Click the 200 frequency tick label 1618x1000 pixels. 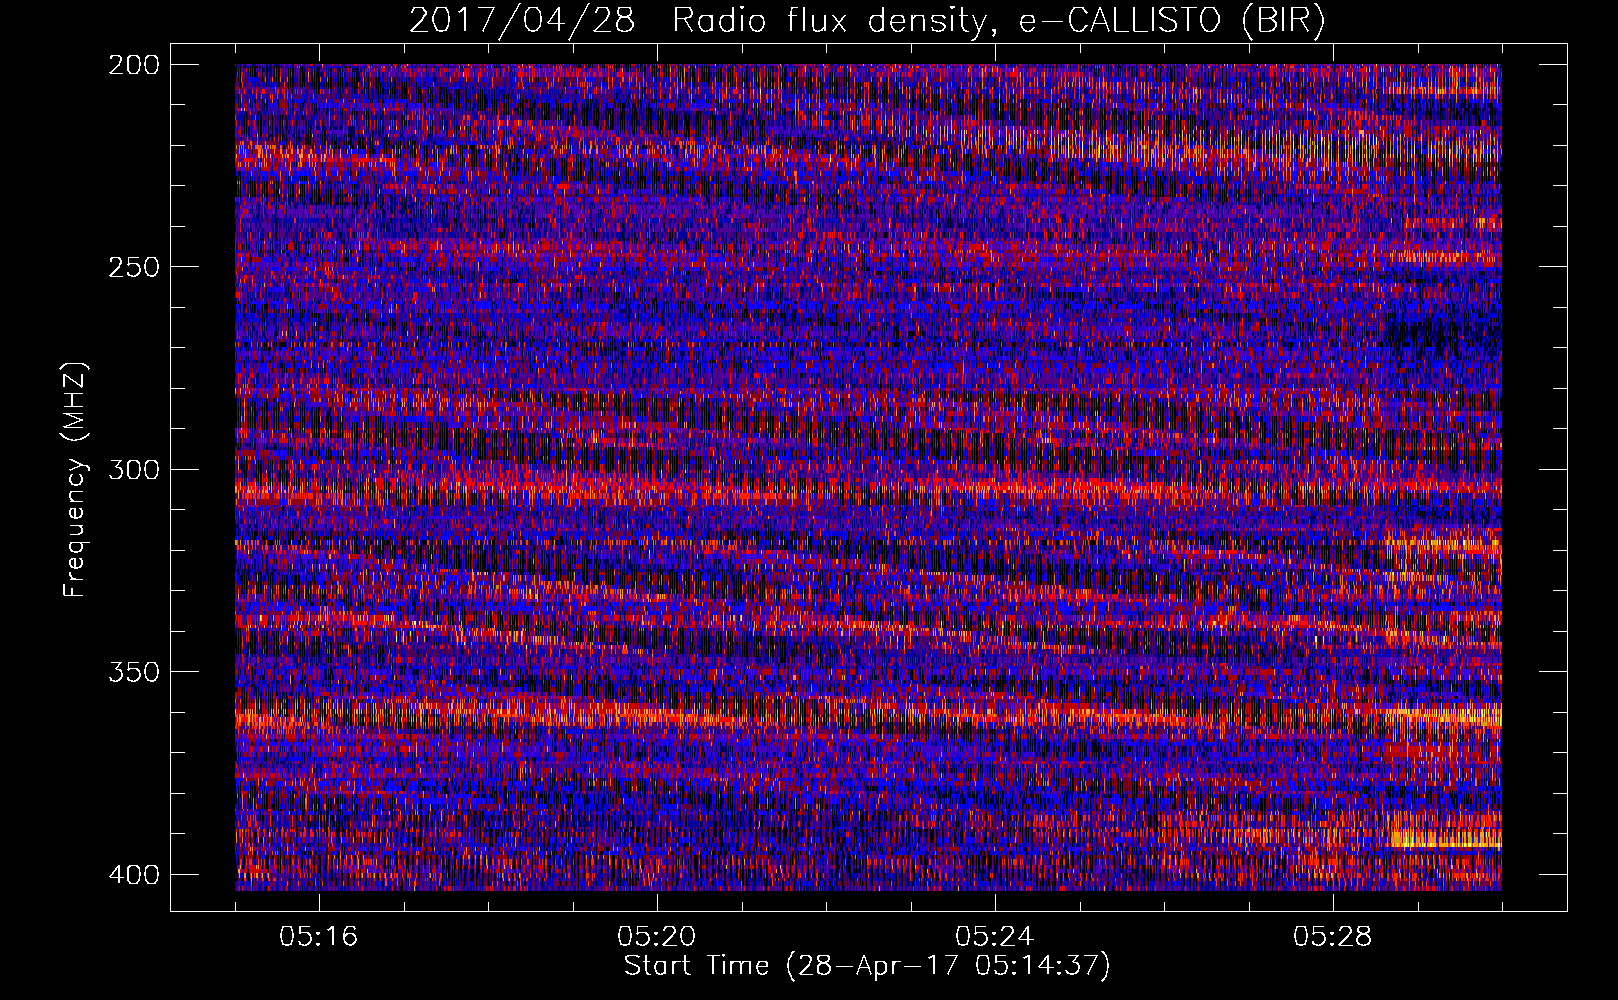(133, 65)
